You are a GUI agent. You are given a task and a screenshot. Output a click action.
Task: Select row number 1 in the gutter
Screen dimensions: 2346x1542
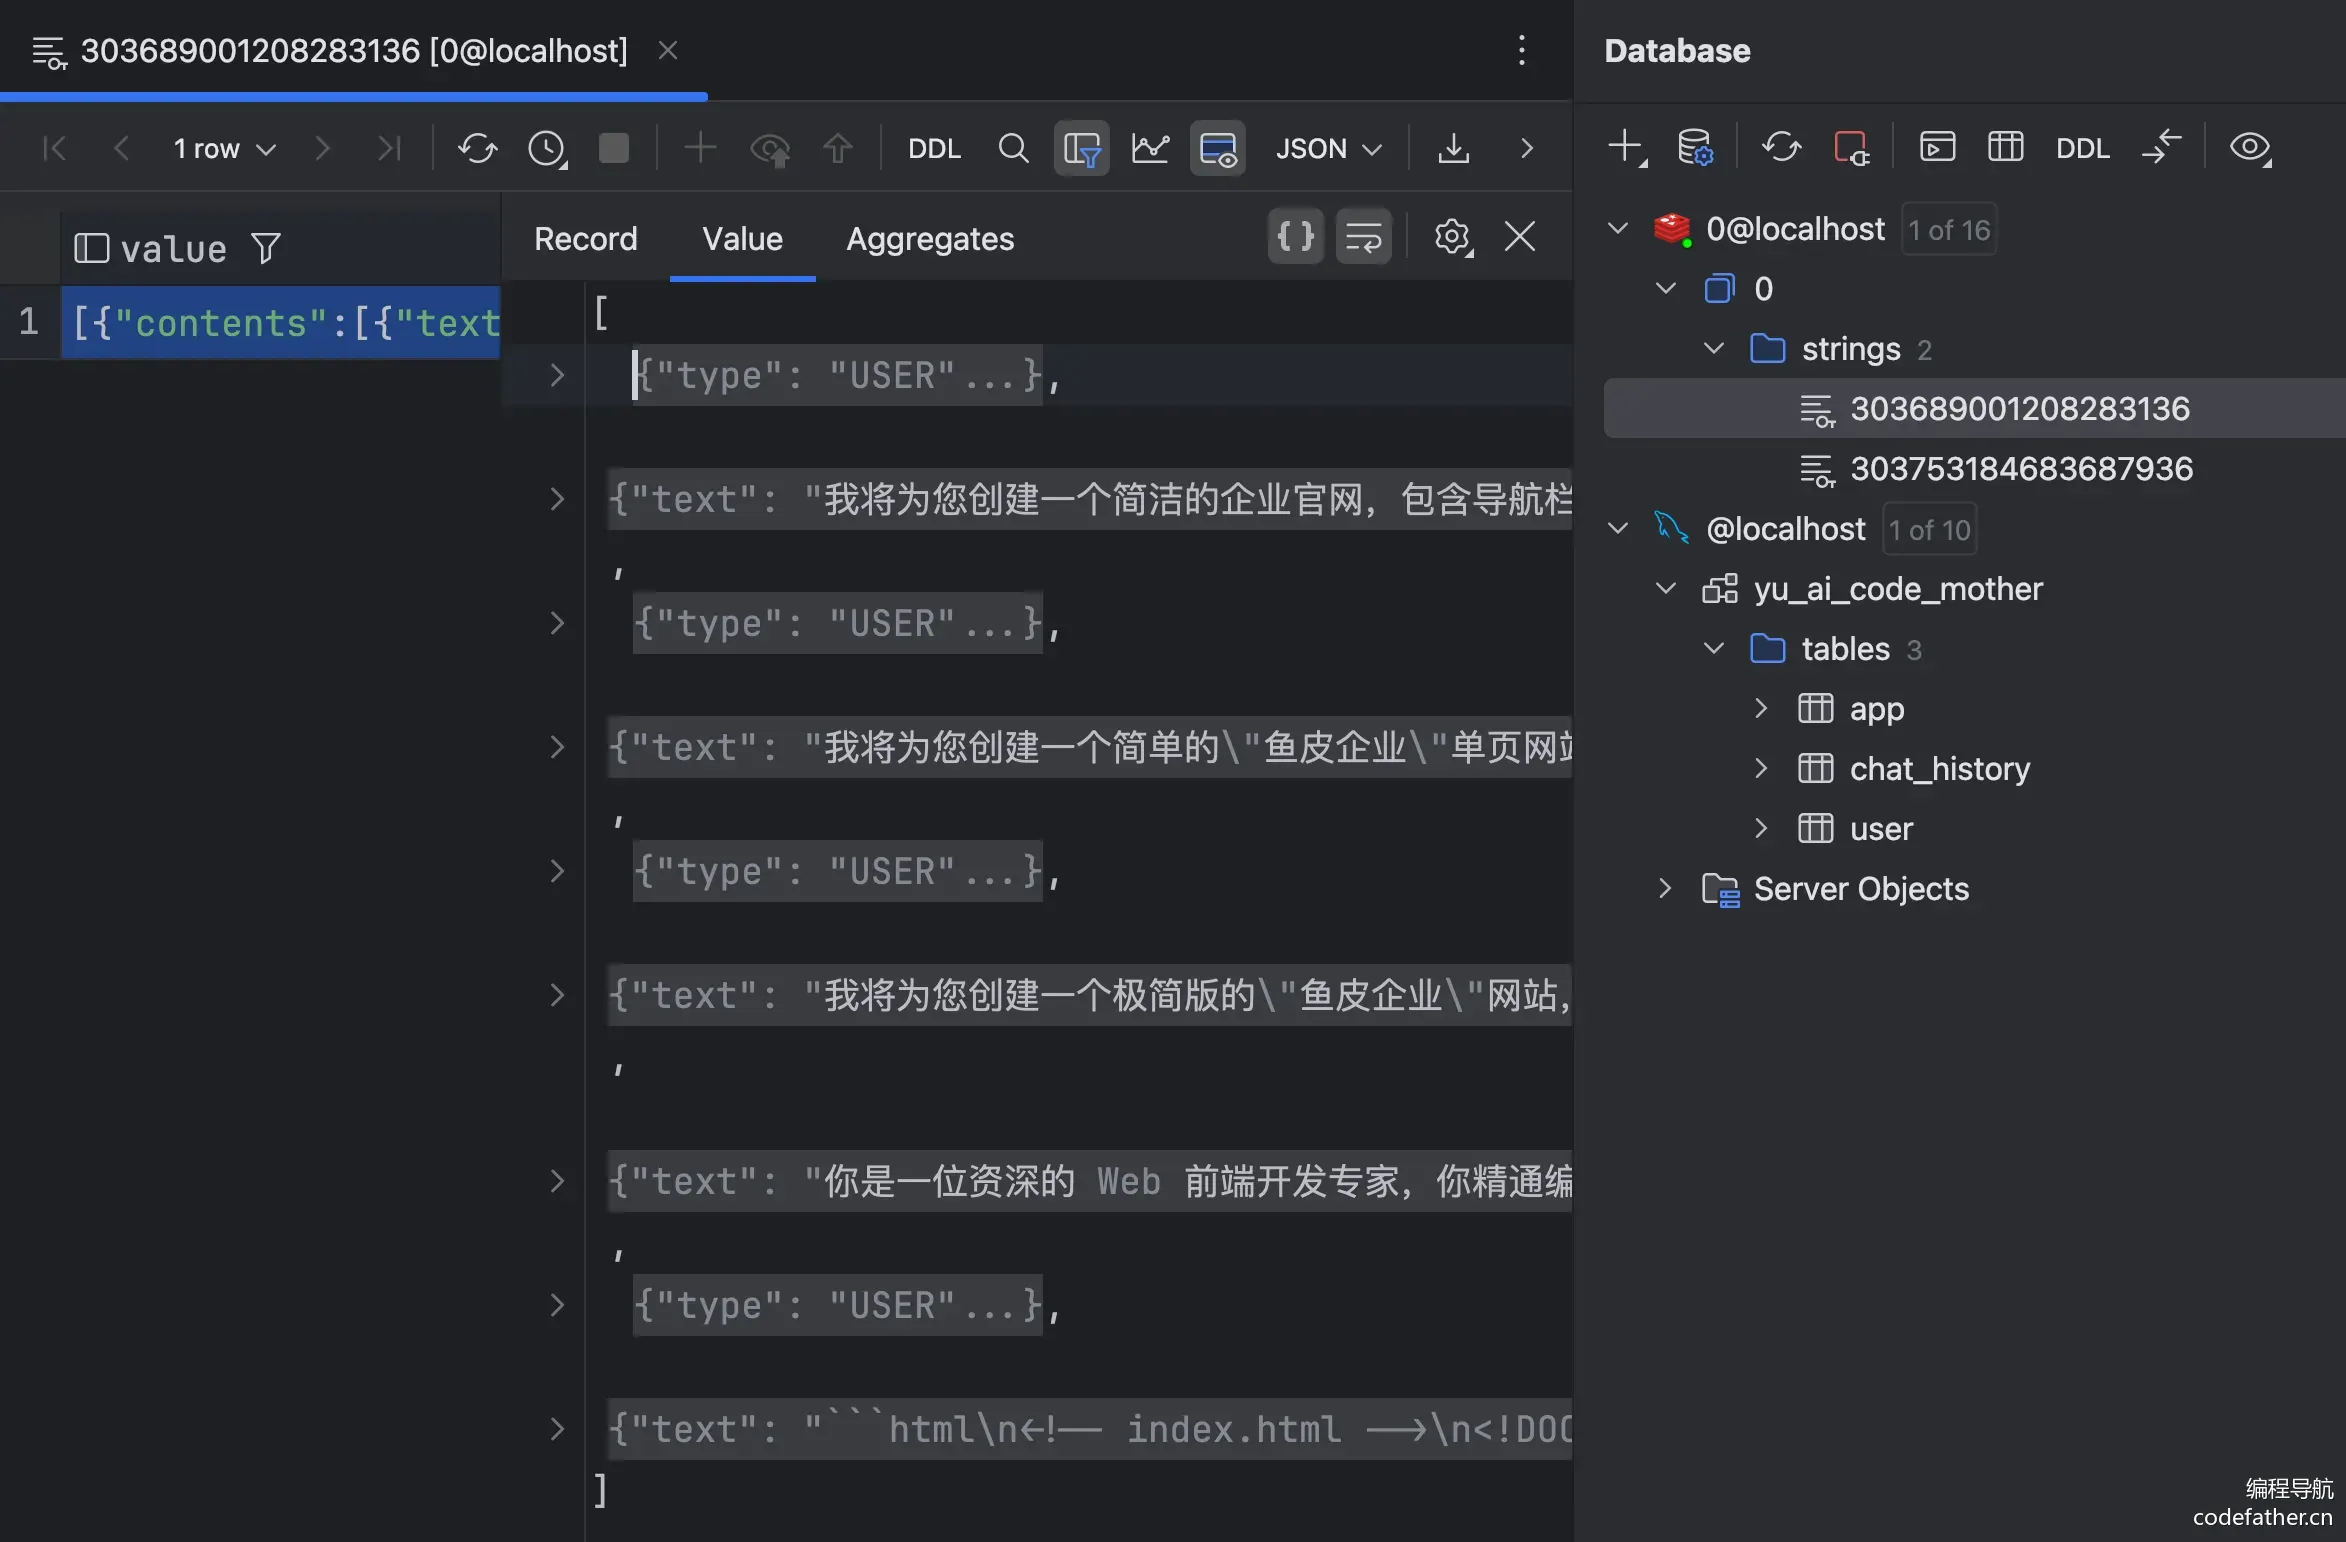pyautogui.click(x=29, y=322)
